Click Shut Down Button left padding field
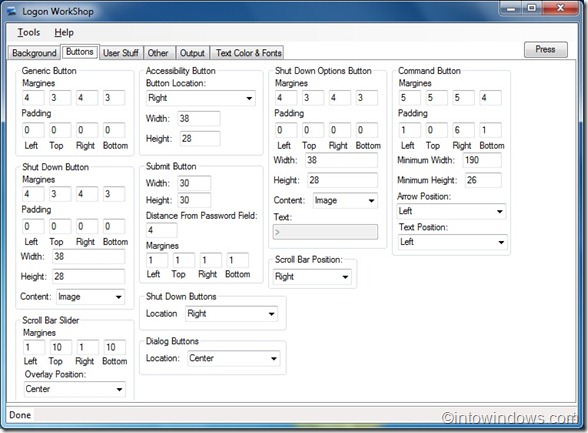Screen dimensions: 588x433 (x=33, y=226)
